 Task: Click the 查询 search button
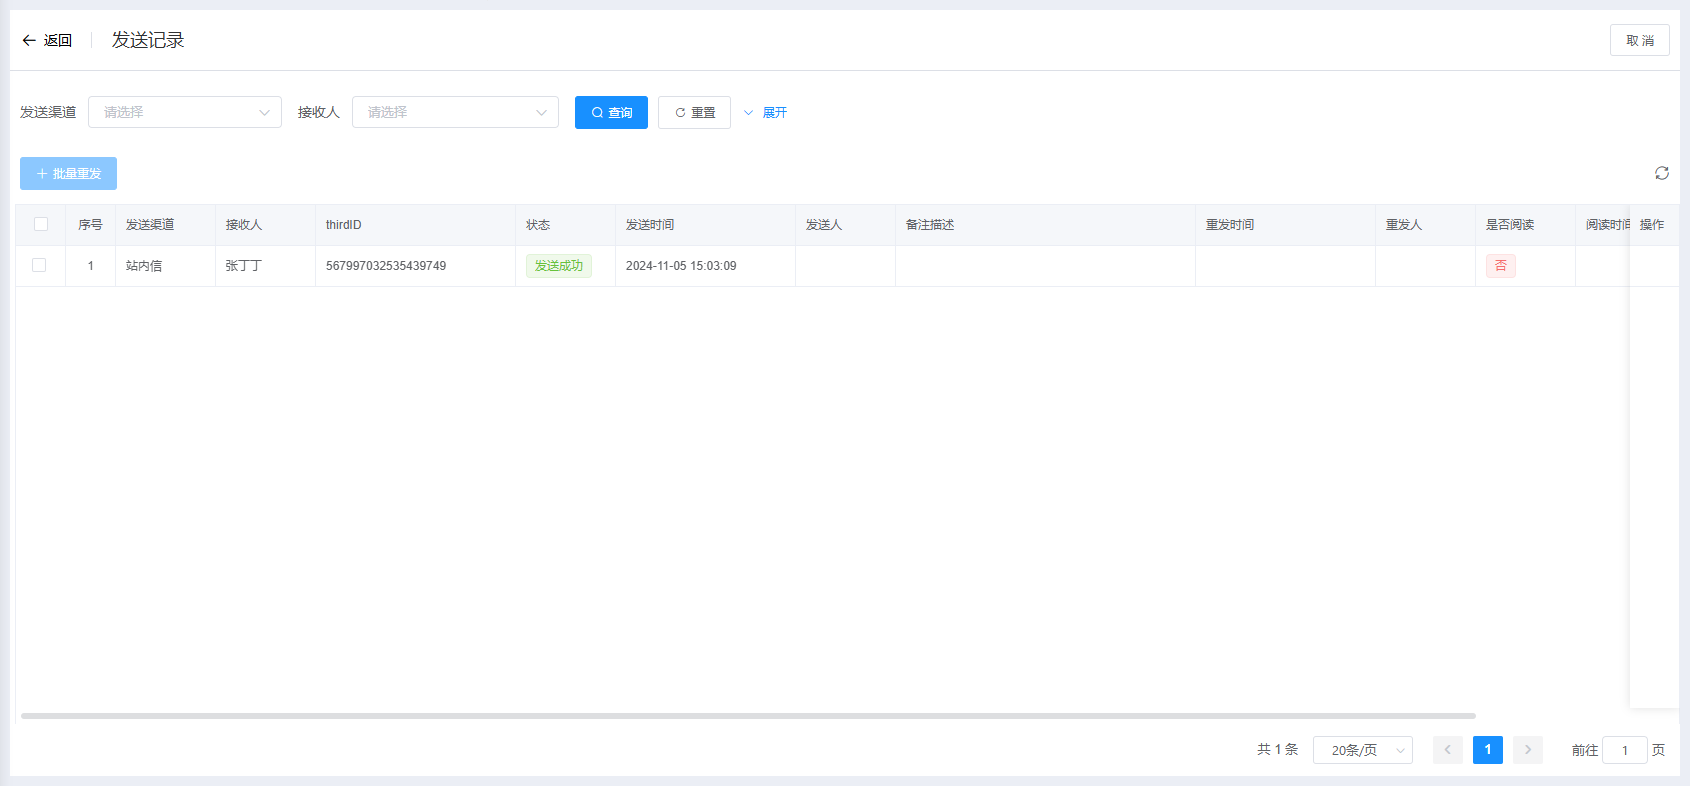click(611, 113)
